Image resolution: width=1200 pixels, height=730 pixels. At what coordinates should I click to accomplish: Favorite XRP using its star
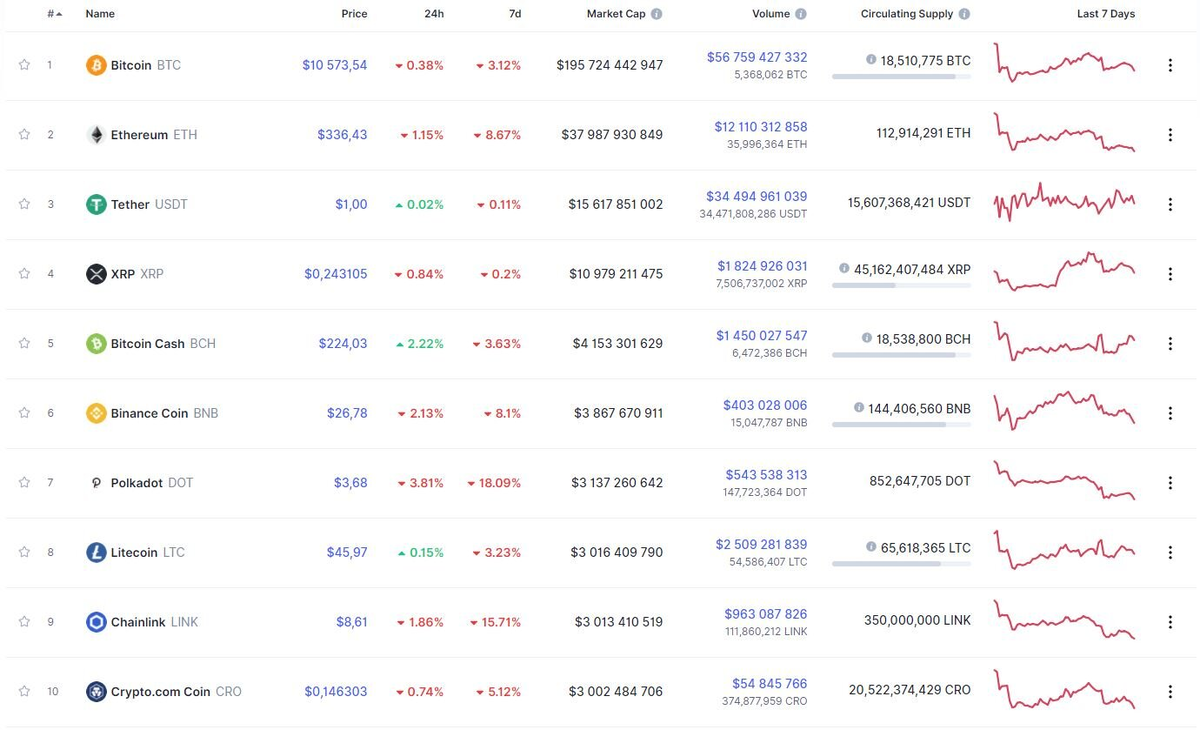click(x=24, y=273)
